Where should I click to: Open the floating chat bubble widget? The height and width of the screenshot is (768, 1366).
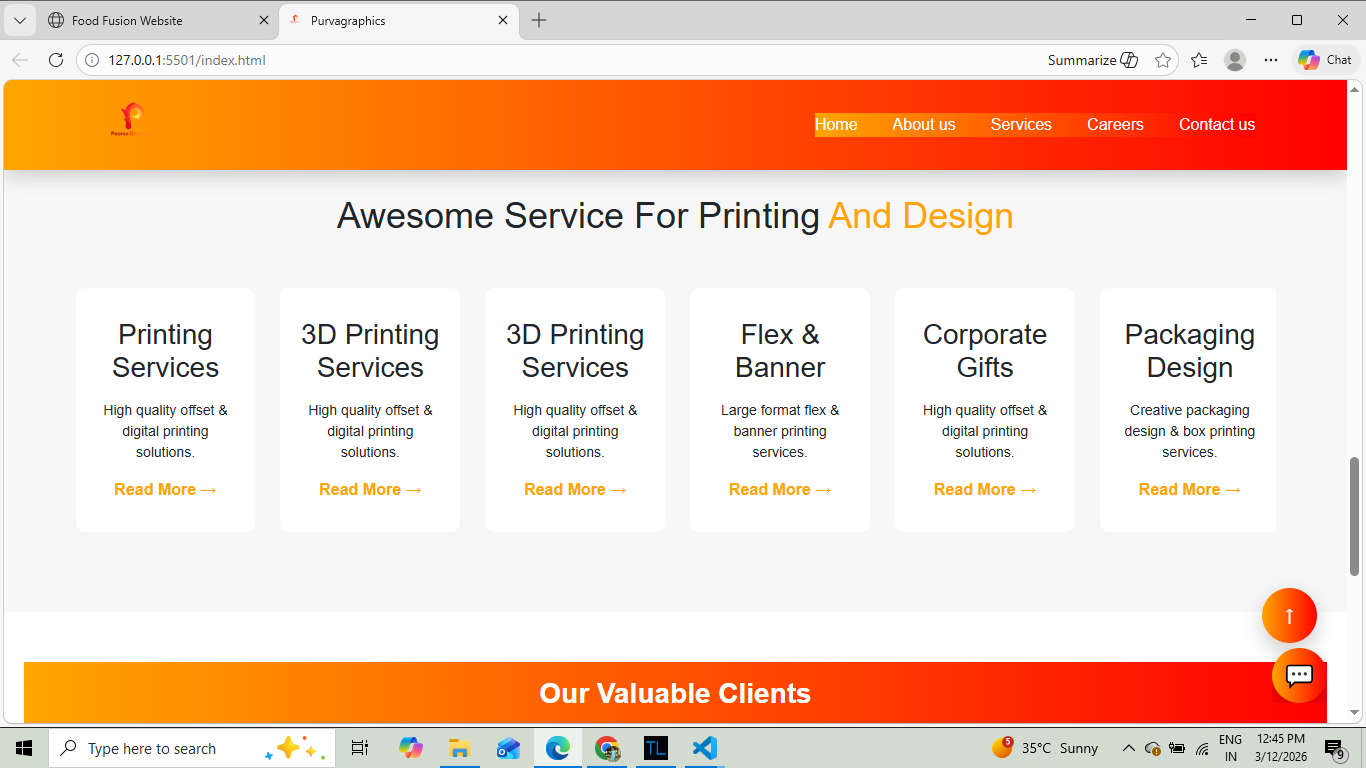pos(1298,675)
